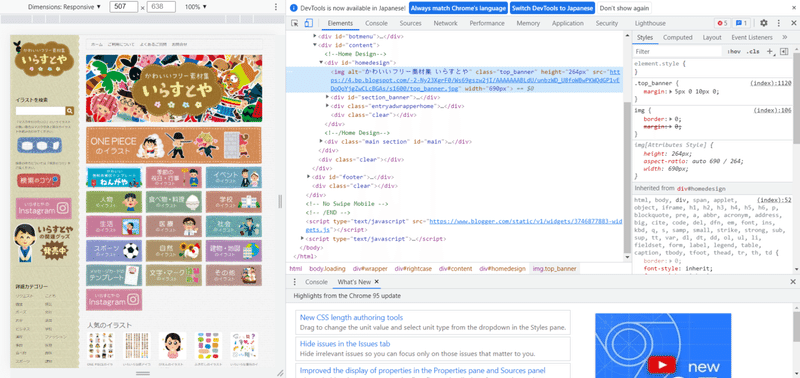Switch to the Elements tab
800x378 pixels.
pyautogui.click(x=340, y=23)
